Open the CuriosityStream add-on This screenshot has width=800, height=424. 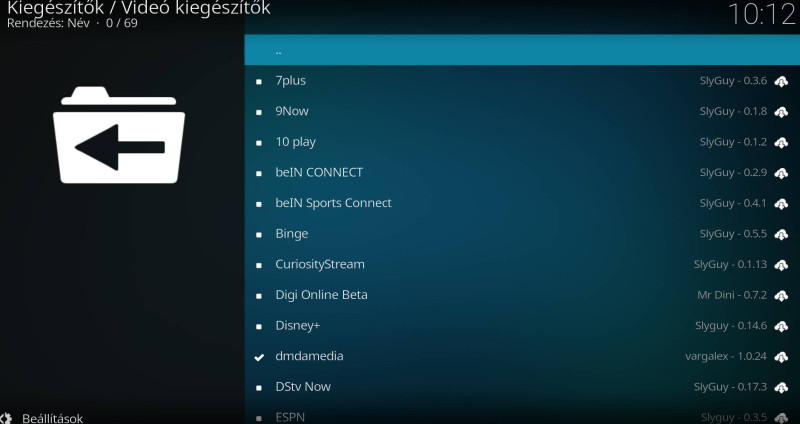522,264
